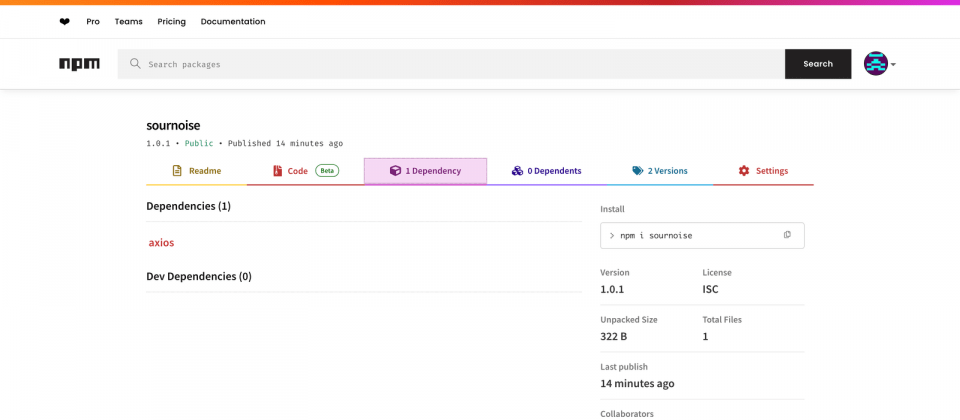Click the Search button
Screen dimensions: 960x420
click(x=818, y=64)
